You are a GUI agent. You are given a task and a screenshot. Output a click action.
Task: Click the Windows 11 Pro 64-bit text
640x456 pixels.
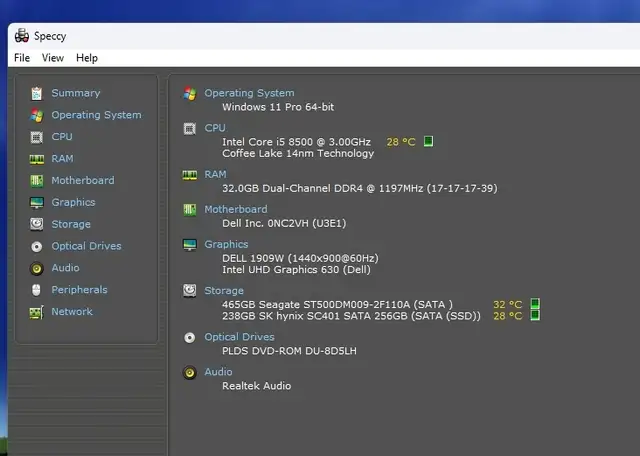click(x=278, y=107)
